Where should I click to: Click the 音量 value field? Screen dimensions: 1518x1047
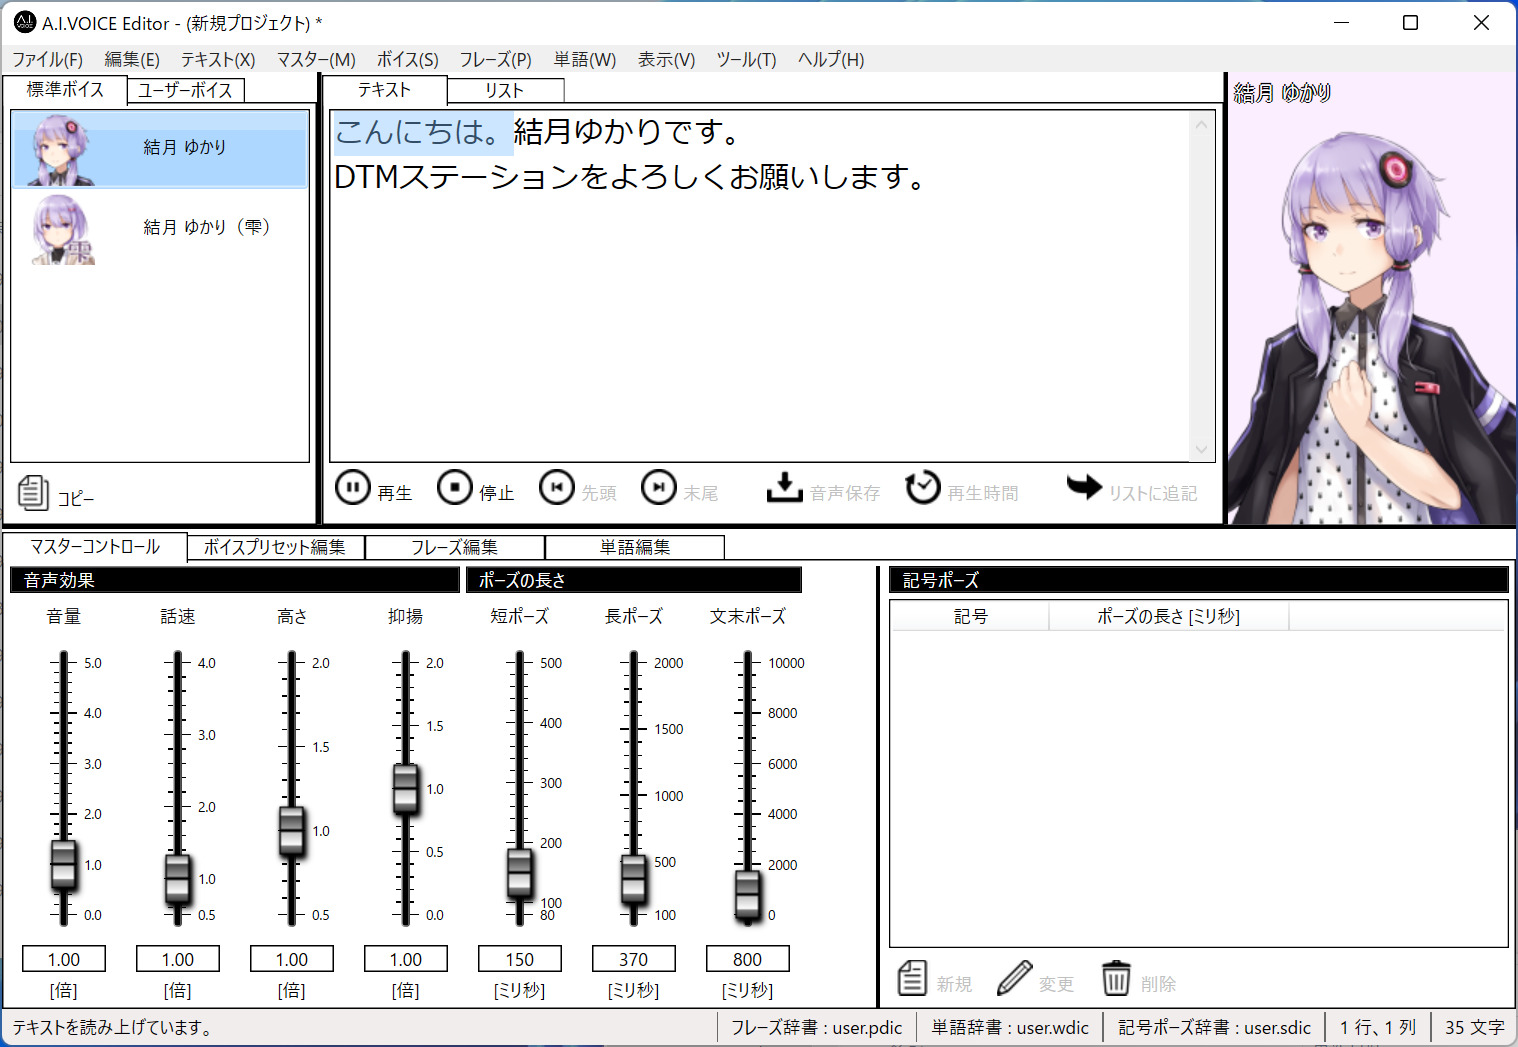[64, 959]
